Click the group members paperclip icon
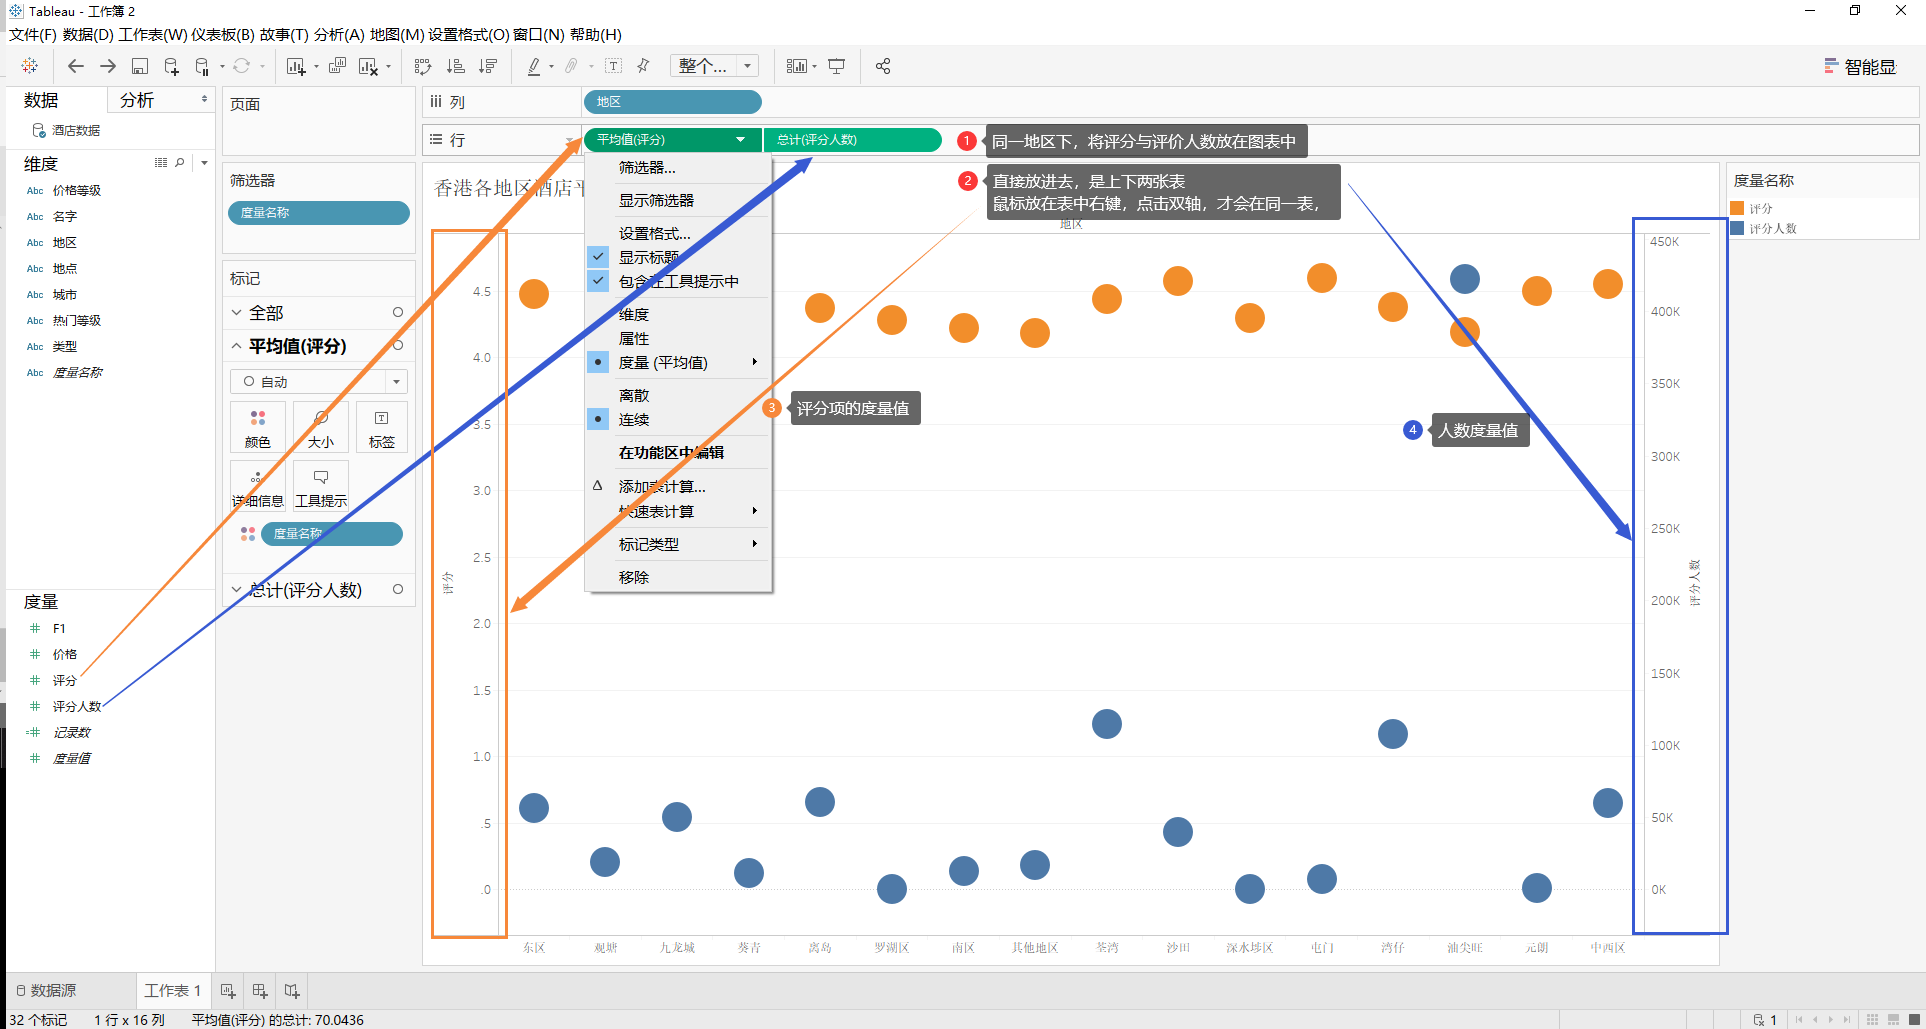Viewport: 1926px width, 1029px height. click(x=571, y=66)
